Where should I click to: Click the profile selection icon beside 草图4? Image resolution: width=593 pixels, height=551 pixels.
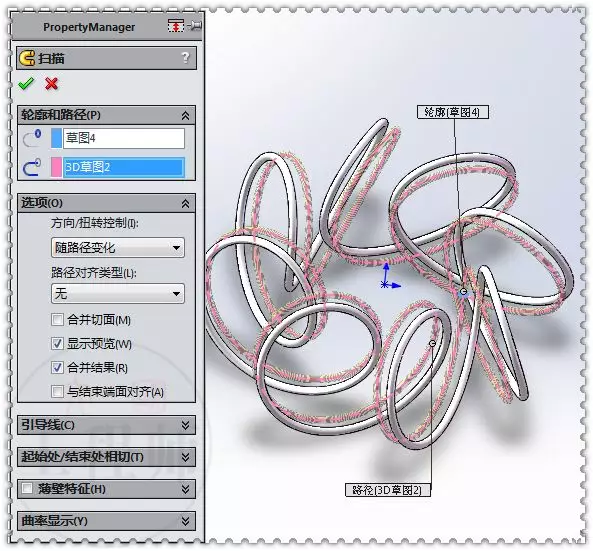(x=32, y=138)
